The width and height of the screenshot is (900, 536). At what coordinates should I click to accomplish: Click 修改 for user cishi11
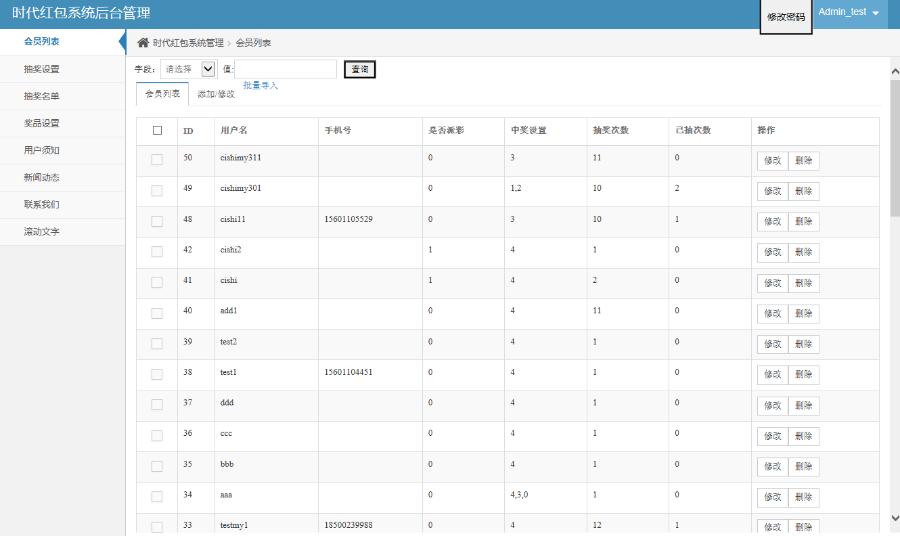pyautogui.click(x=772, y=221)
